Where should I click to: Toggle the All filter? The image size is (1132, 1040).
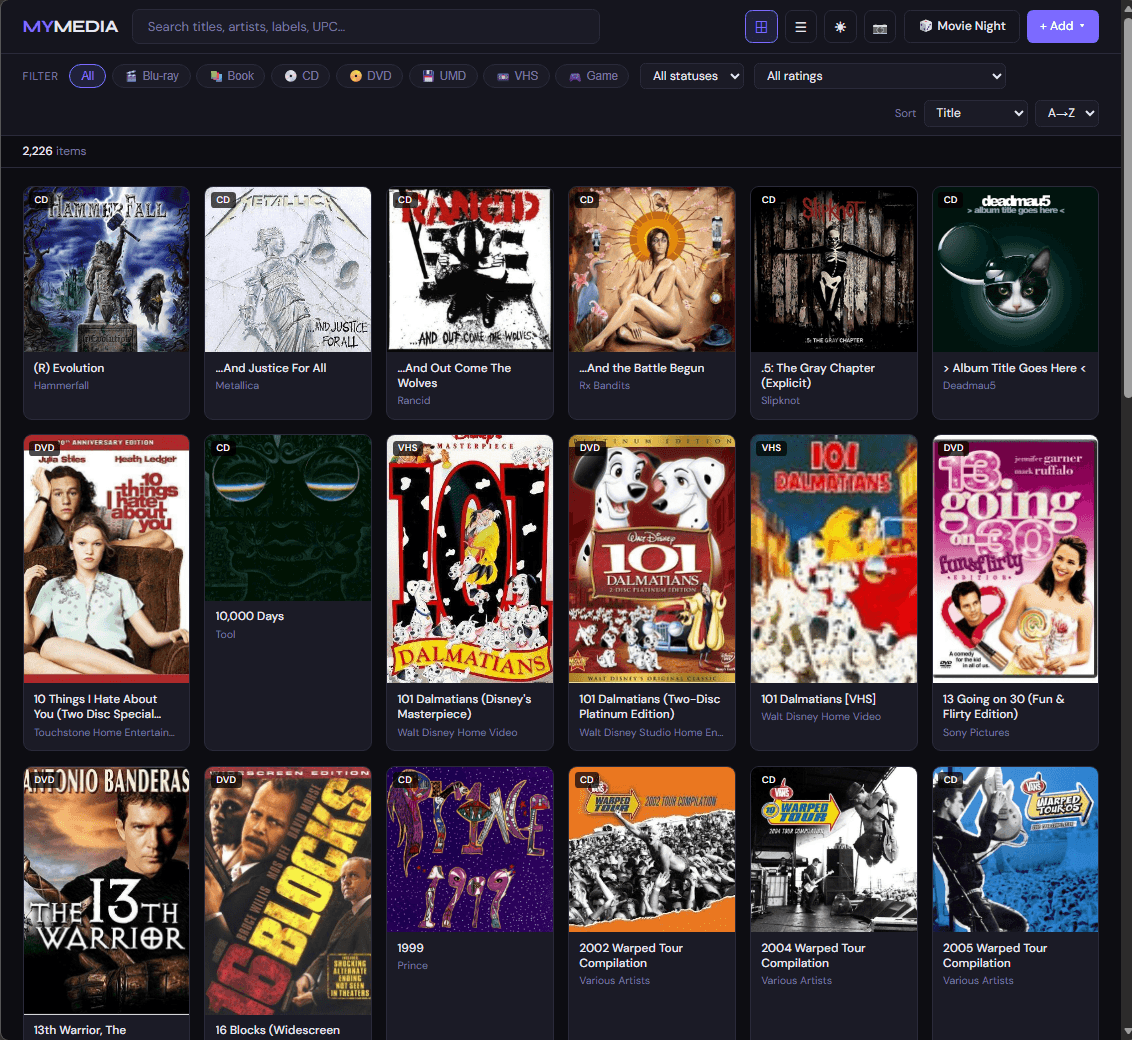pos(87,75)
